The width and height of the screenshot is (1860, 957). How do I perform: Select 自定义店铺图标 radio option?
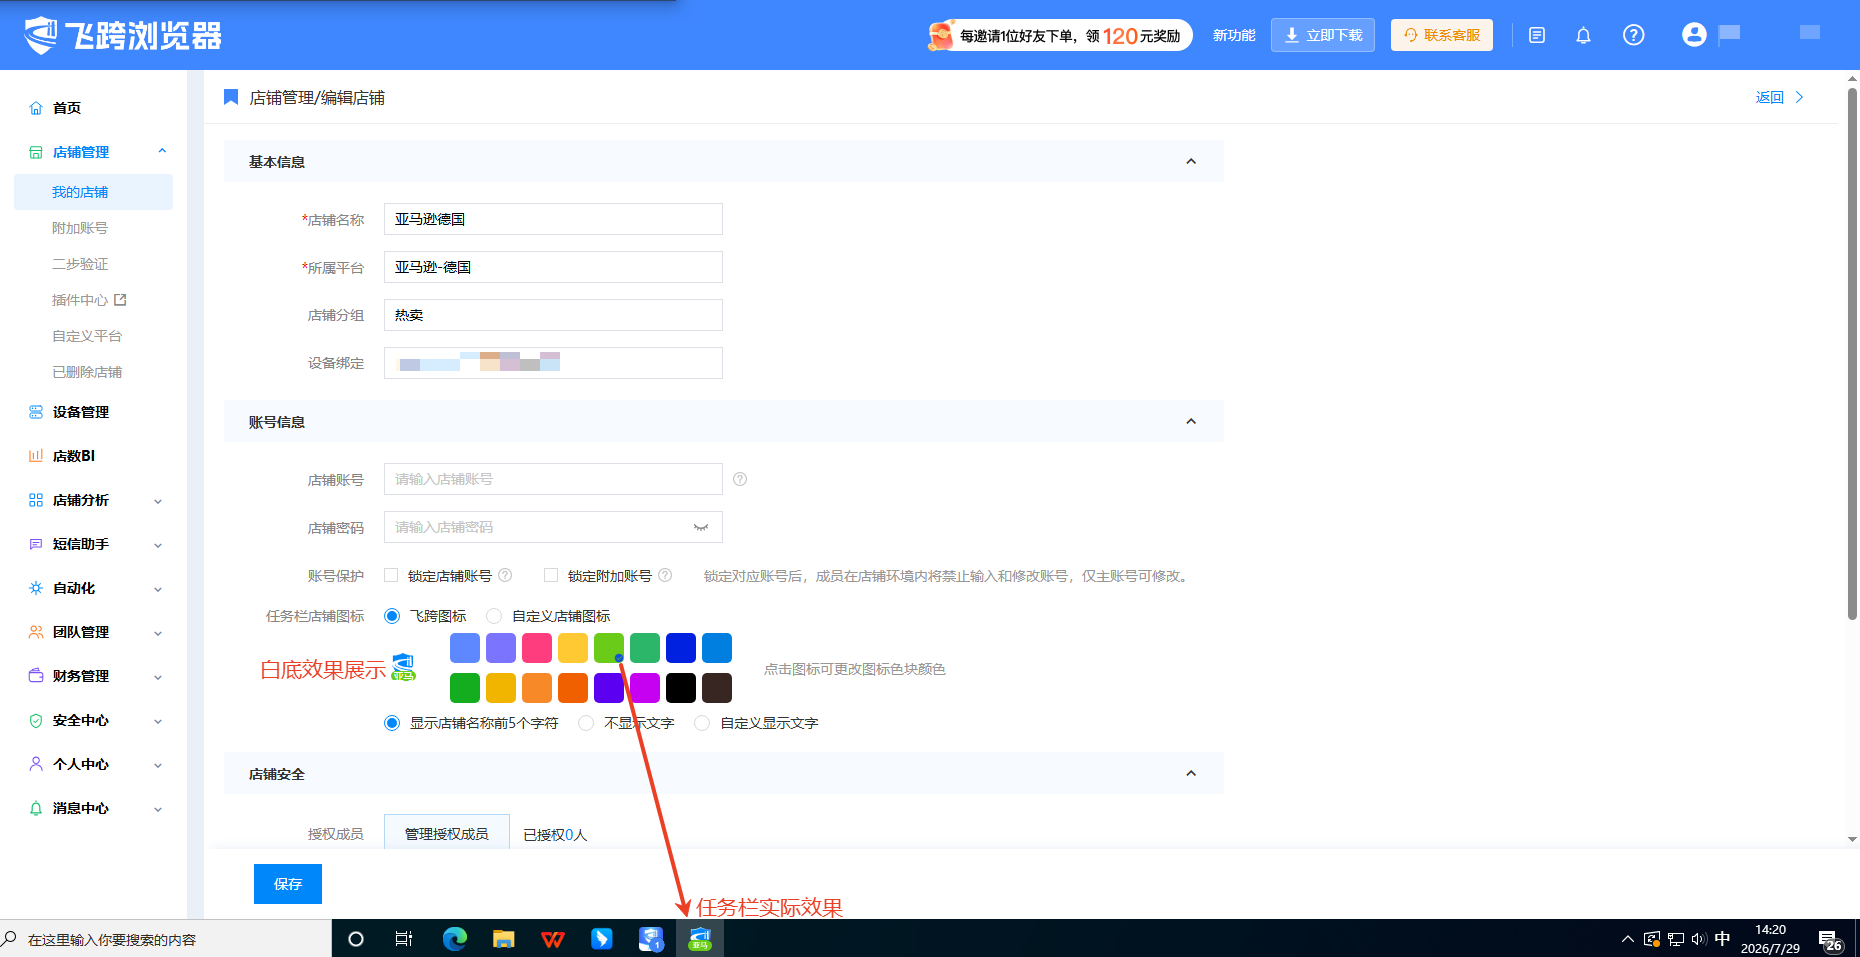[x=494, y=616]
